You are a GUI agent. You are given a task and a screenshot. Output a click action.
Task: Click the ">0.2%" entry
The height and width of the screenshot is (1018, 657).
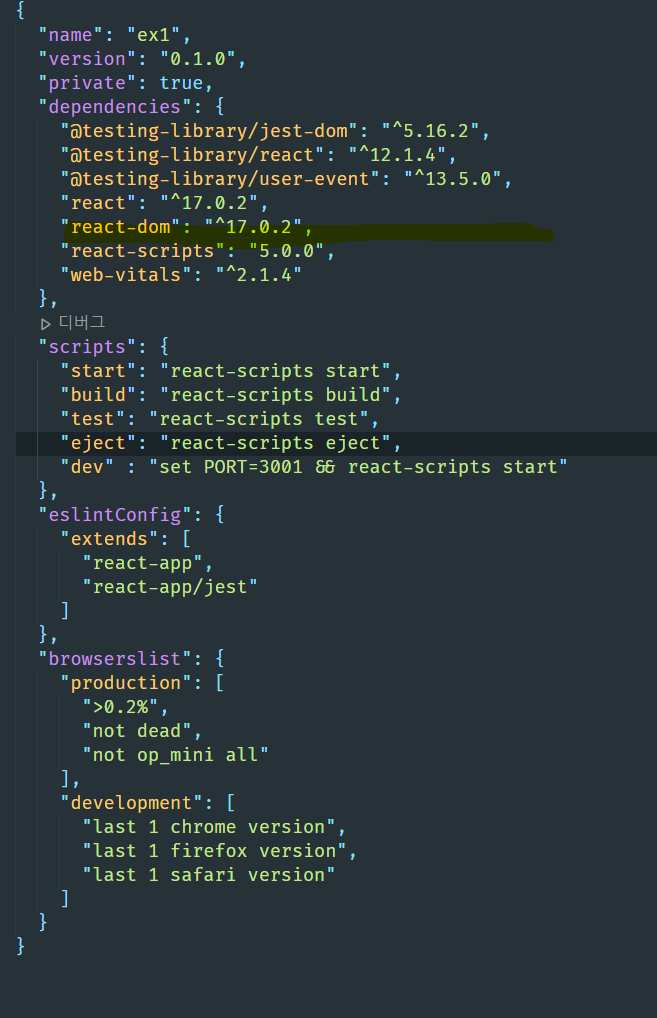coord(121,708)
